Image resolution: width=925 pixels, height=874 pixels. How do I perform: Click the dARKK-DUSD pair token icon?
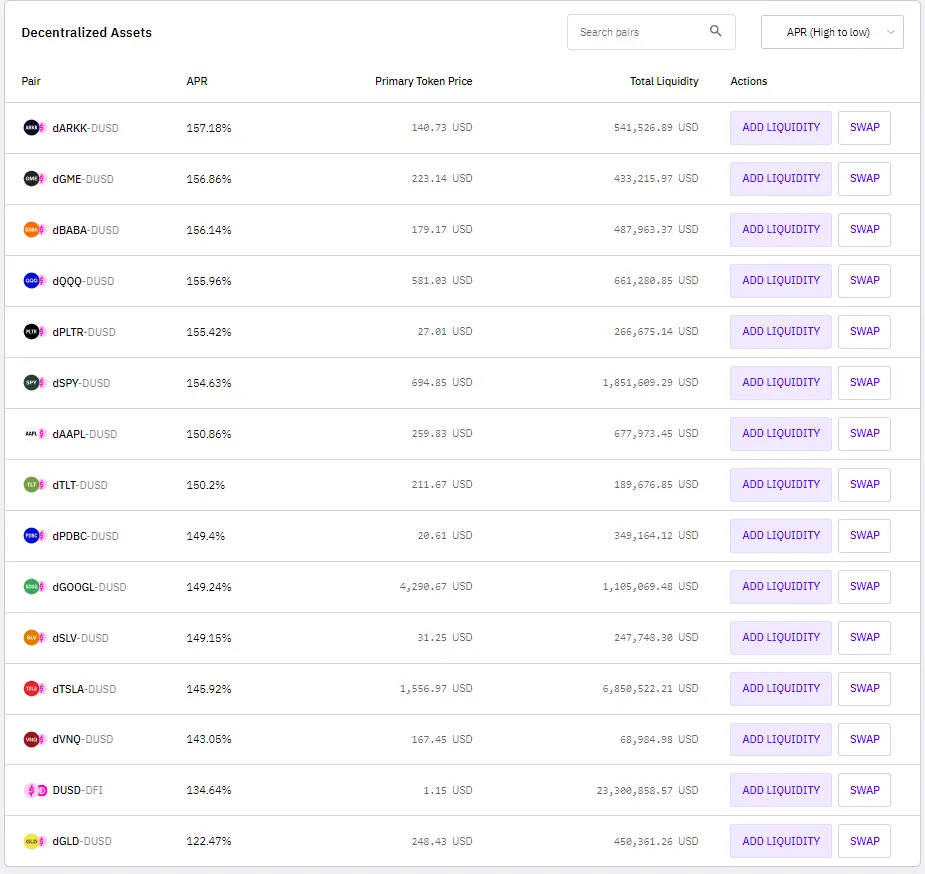35,127
